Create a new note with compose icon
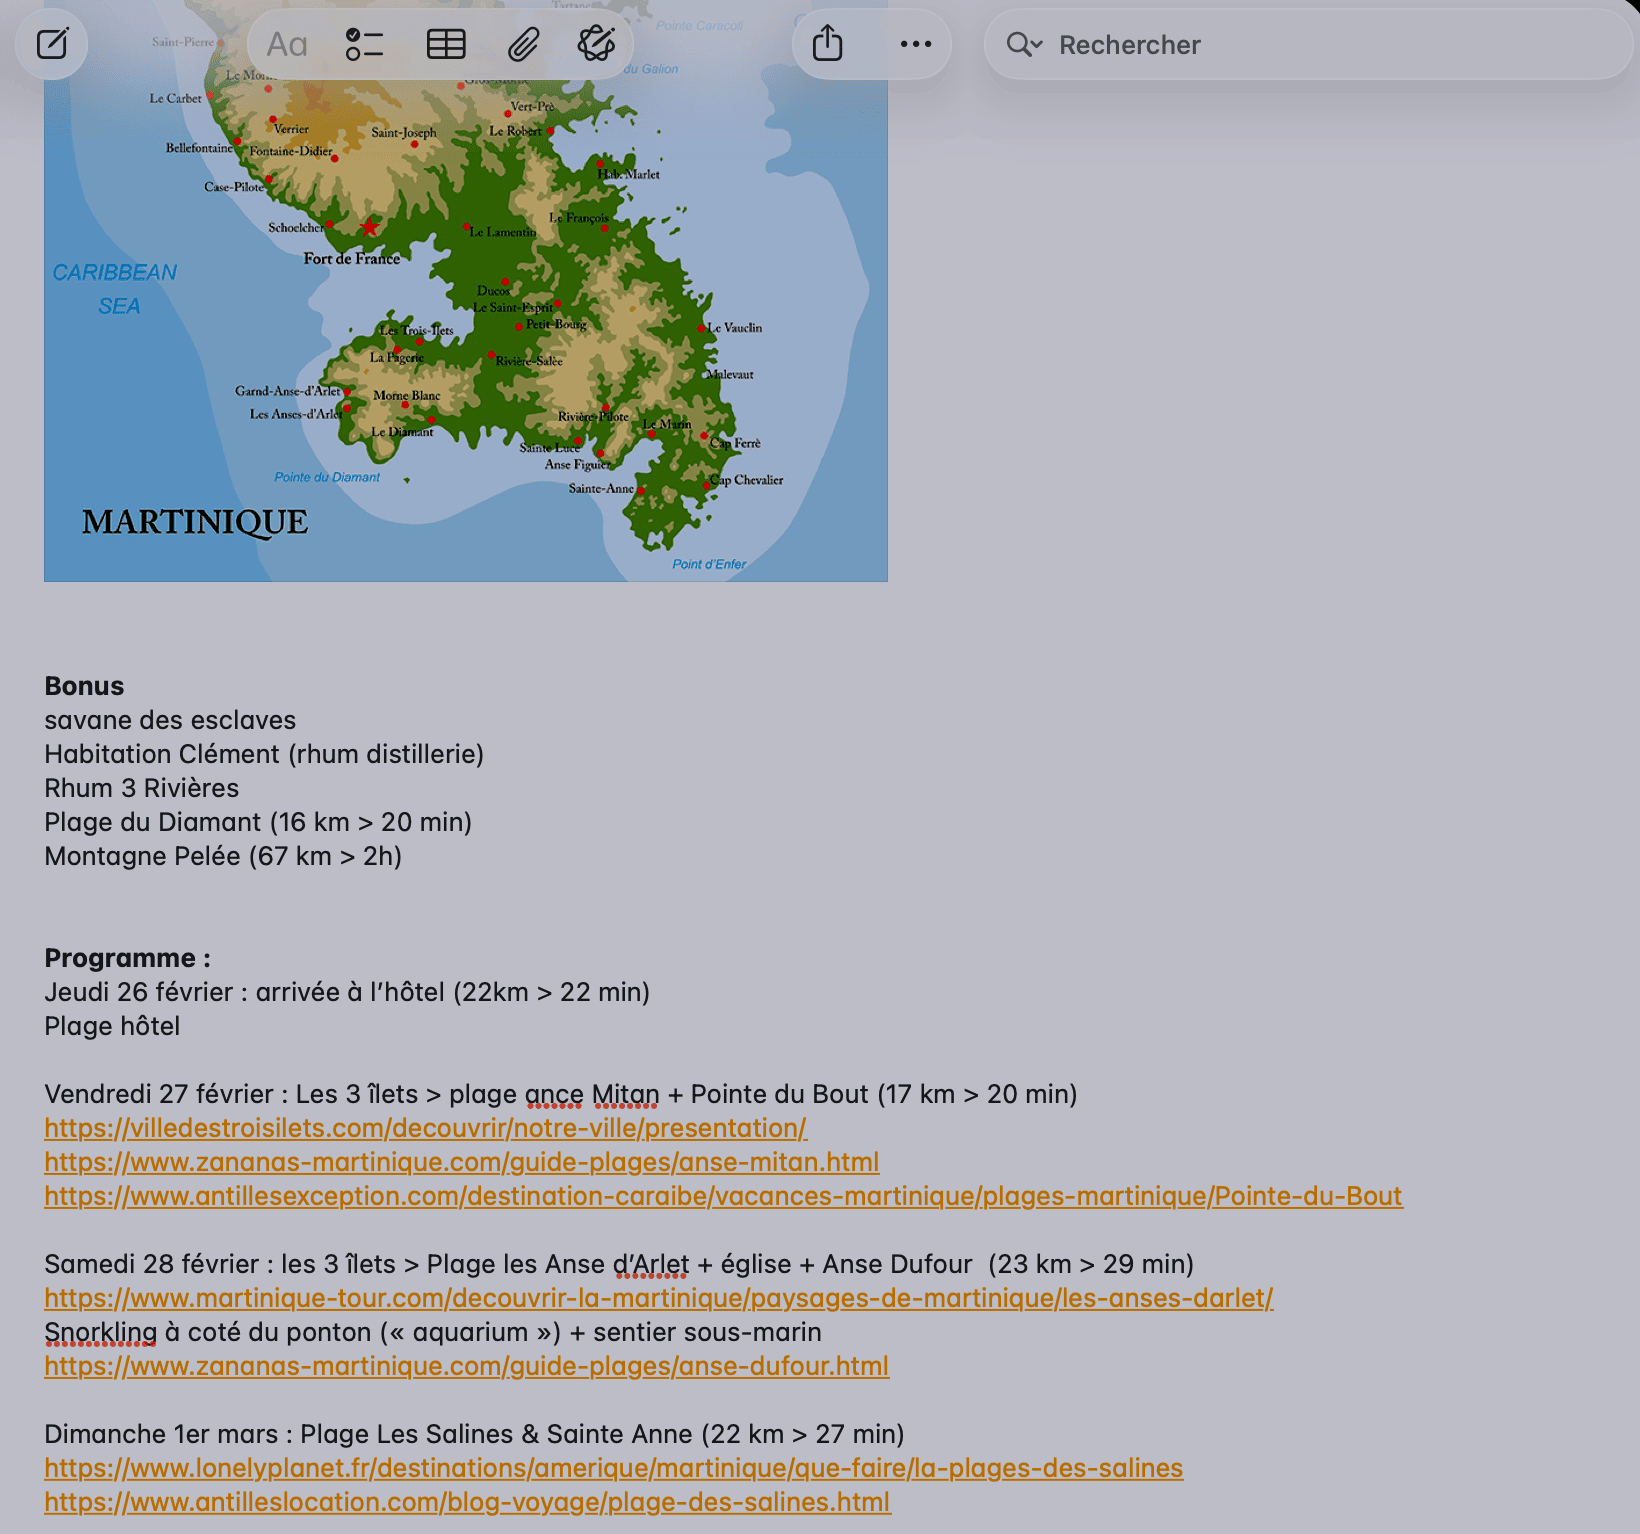1640x1534 pixels. point(52,44)
